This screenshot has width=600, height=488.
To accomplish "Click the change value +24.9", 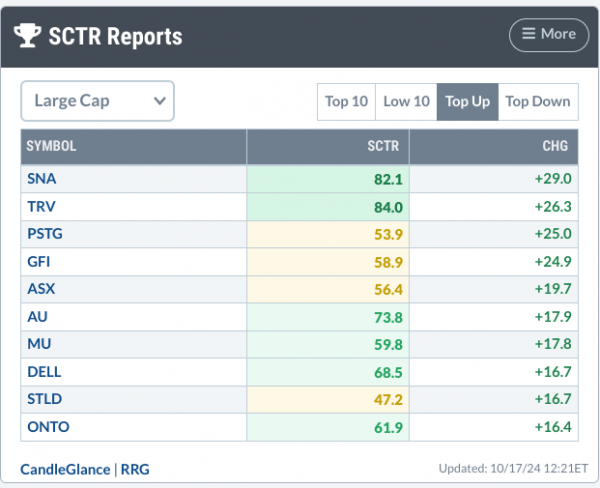I will click(553, 262).
